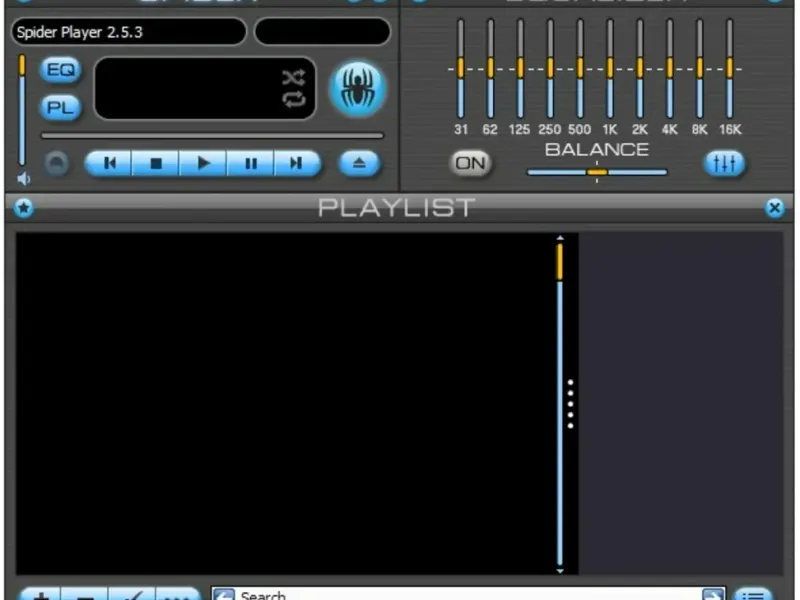Adjust the 250 Hz equalizer band
The image size is (800, 600).
coord(550,69)
